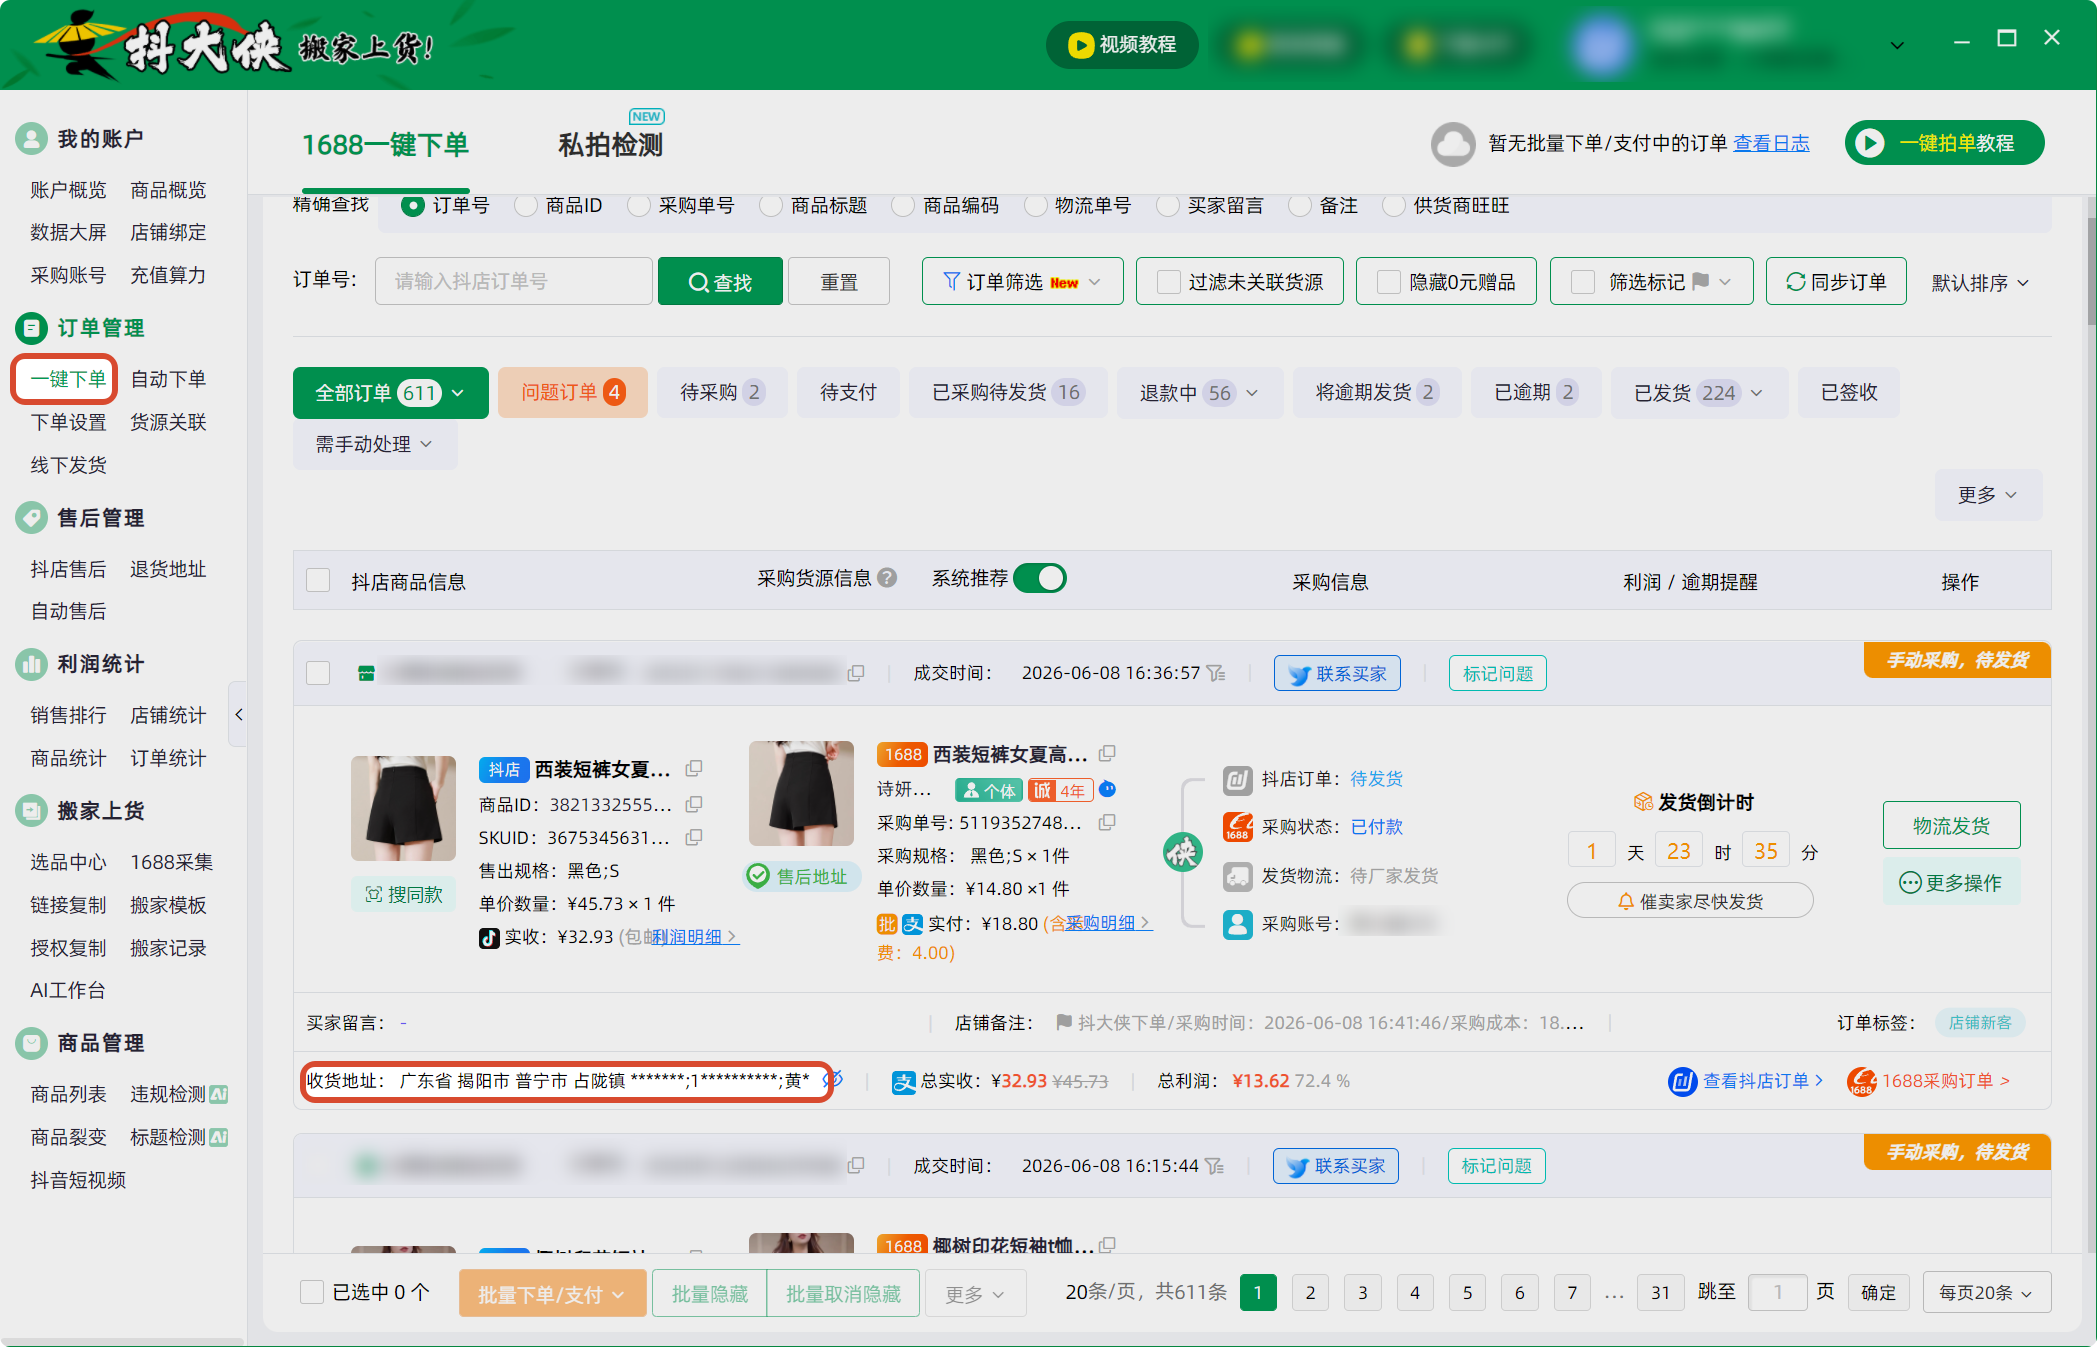Click the 侠 link icon between purchase panels
The height and width of the screenshot is (1347, 2097).
point(1182,852)
